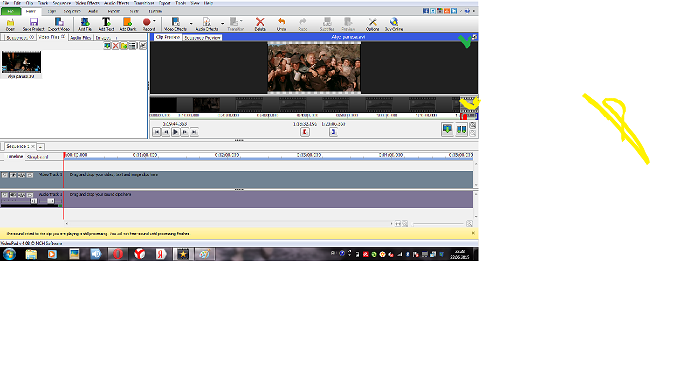Screen dimensions: 683x384
Task: Open the Video Effects menu
Action: tap(88, 3)
